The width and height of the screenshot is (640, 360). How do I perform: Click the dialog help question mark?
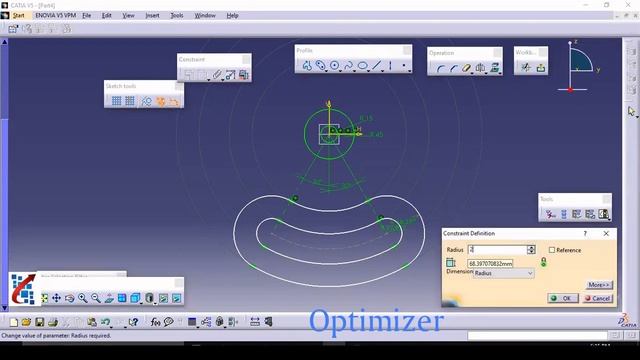(x=585, y=233)
